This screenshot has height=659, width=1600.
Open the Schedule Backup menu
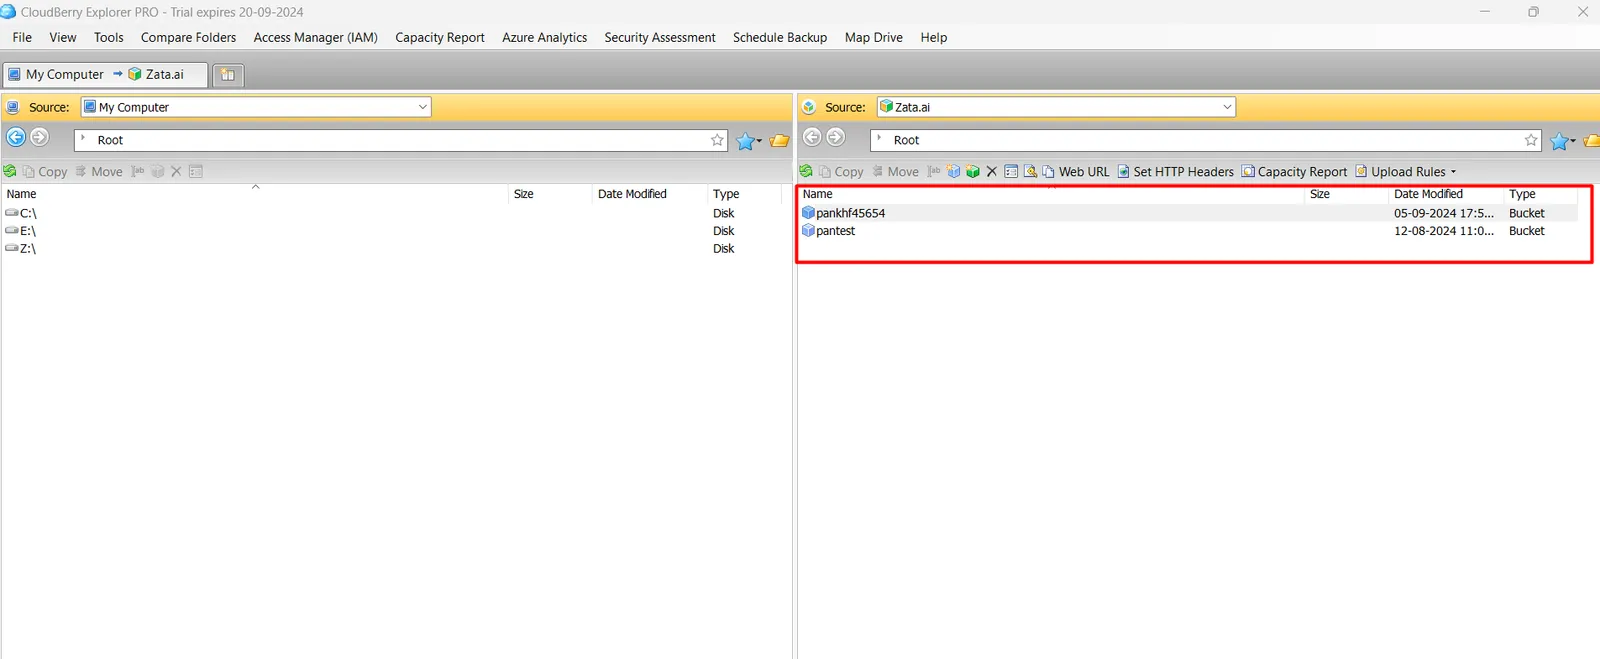[x=780, y=37]
